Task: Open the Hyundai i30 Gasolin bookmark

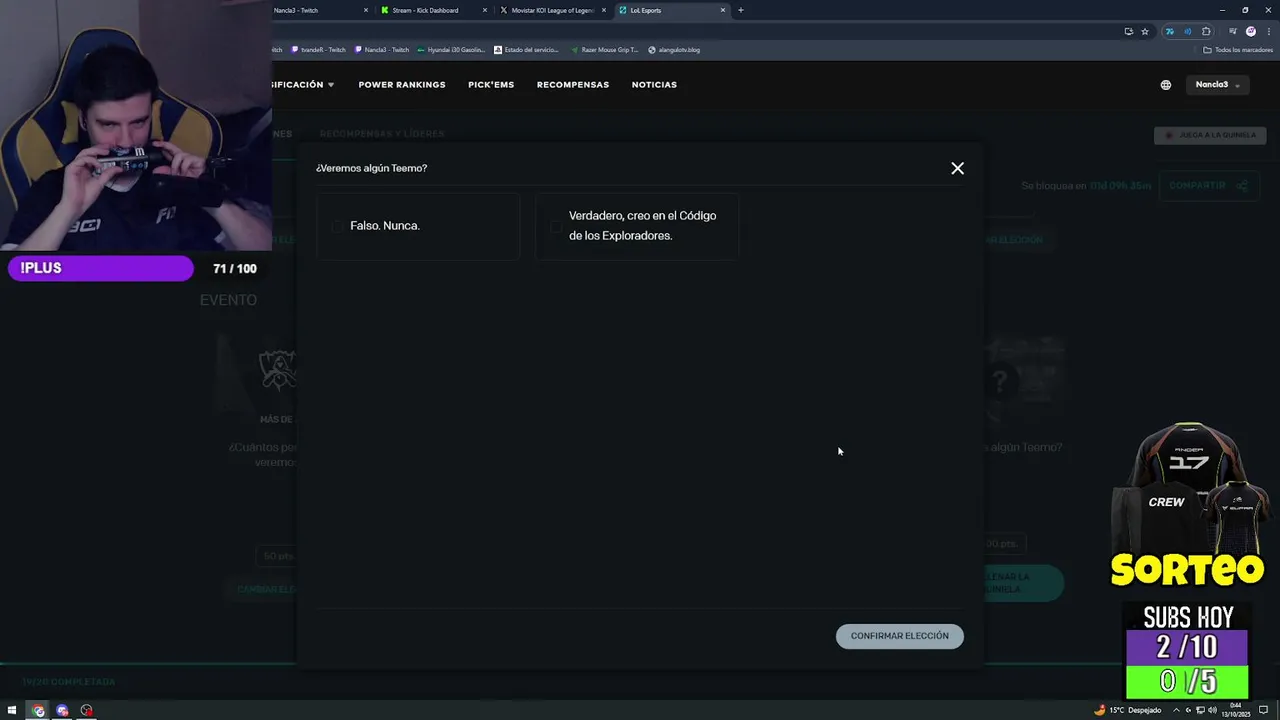Action: 451,50
